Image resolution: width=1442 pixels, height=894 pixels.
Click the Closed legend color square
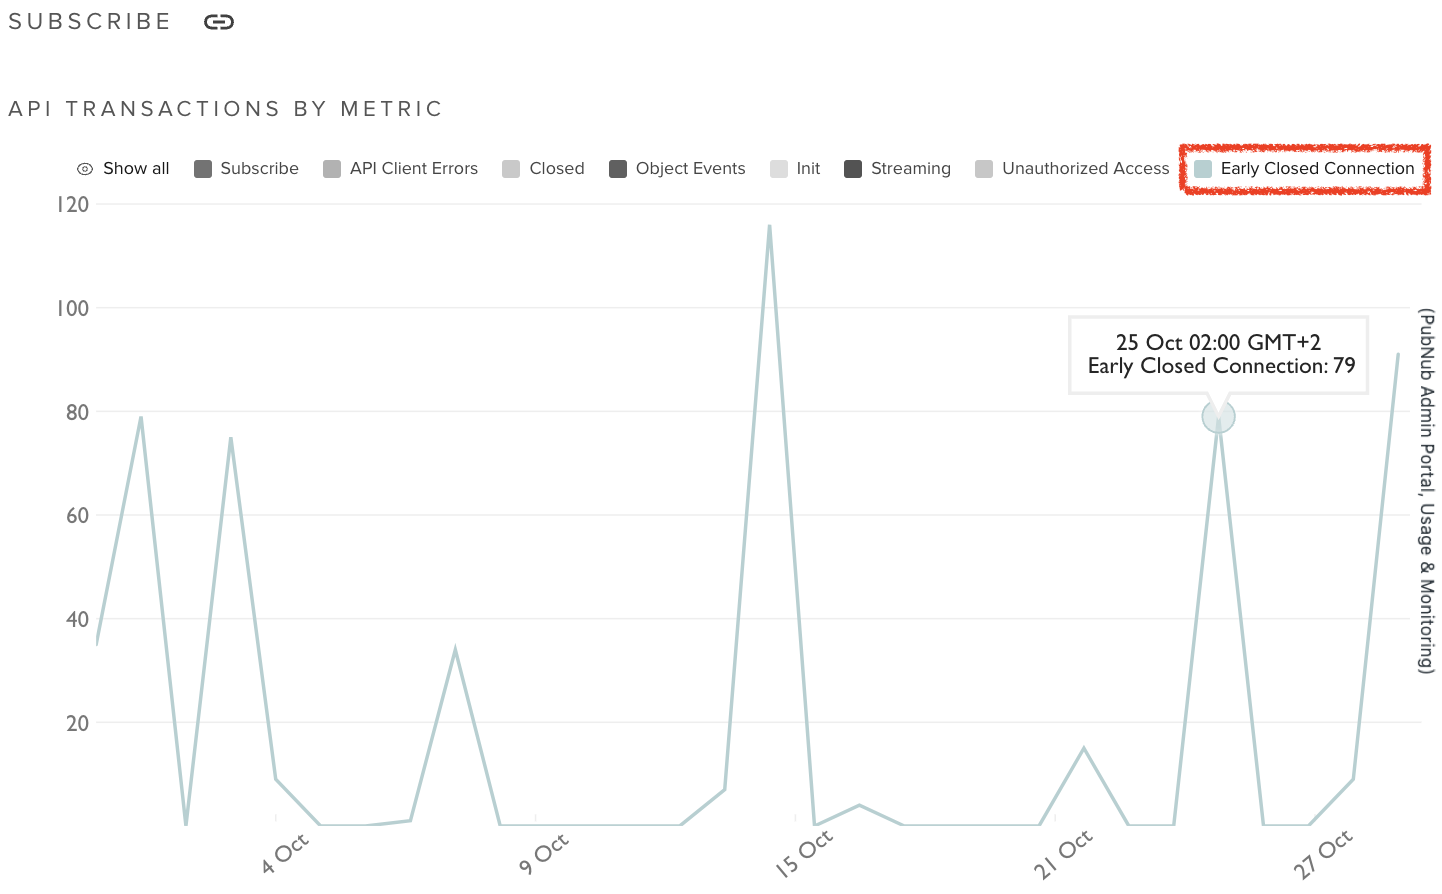tap(511, 169)
